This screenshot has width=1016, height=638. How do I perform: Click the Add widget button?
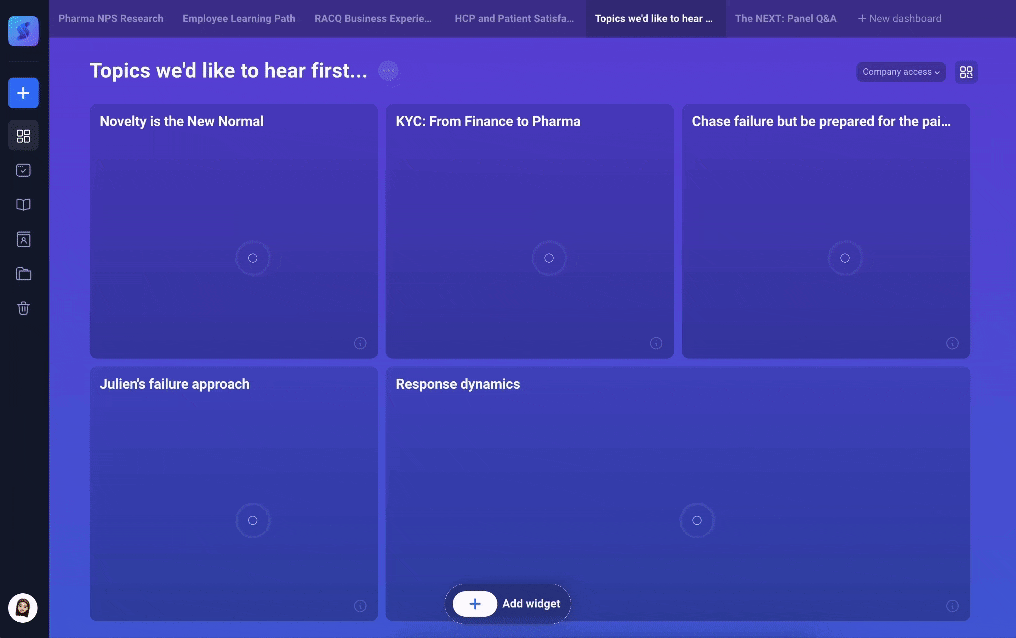(508, 604)
